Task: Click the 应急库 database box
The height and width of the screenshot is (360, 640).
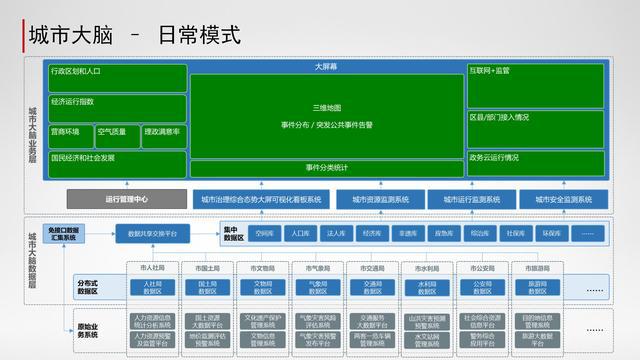Action: (444, 233)
